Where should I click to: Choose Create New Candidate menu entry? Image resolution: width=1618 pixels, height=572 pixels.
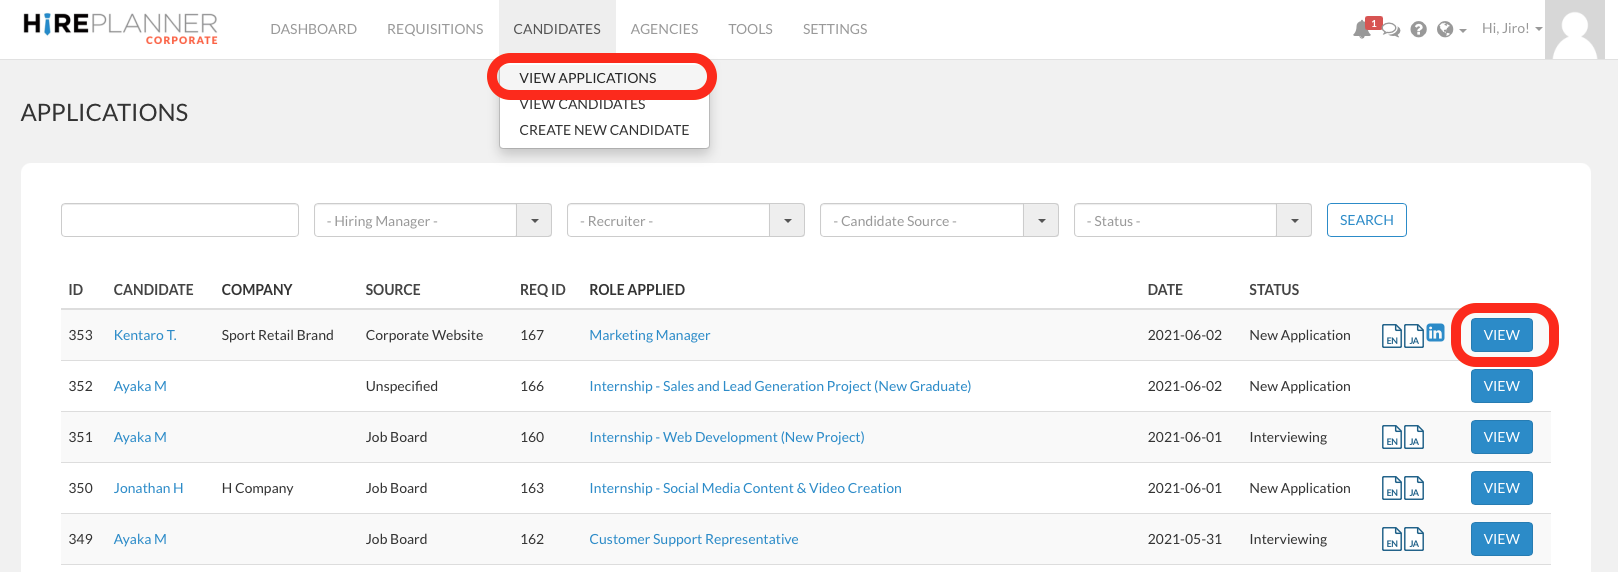(604, 130)
